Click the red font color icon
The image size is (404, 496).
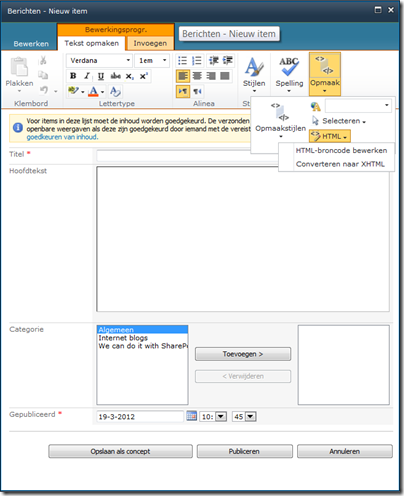(93, 91)
